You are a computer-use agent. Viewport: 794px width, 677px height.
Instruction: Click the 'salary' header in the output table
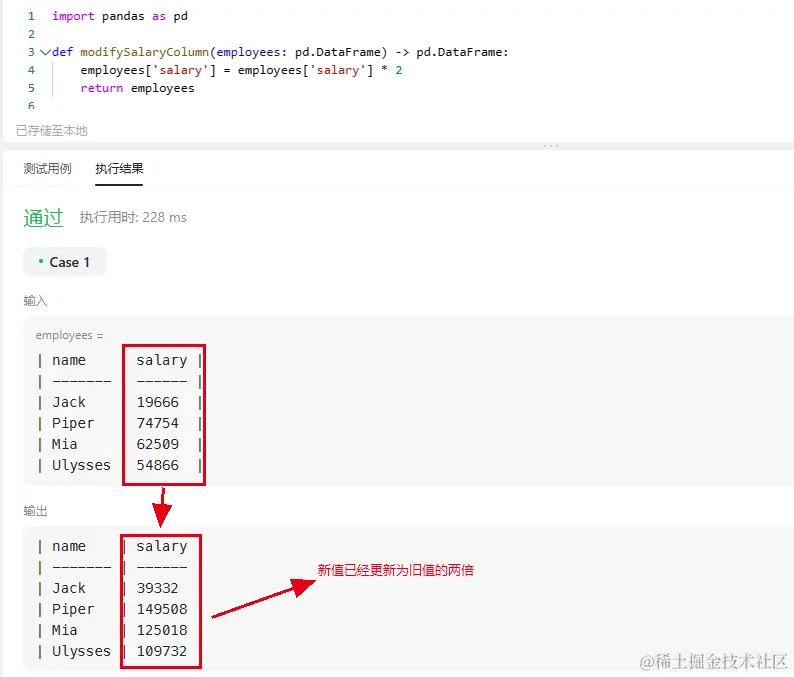point(162,546)
